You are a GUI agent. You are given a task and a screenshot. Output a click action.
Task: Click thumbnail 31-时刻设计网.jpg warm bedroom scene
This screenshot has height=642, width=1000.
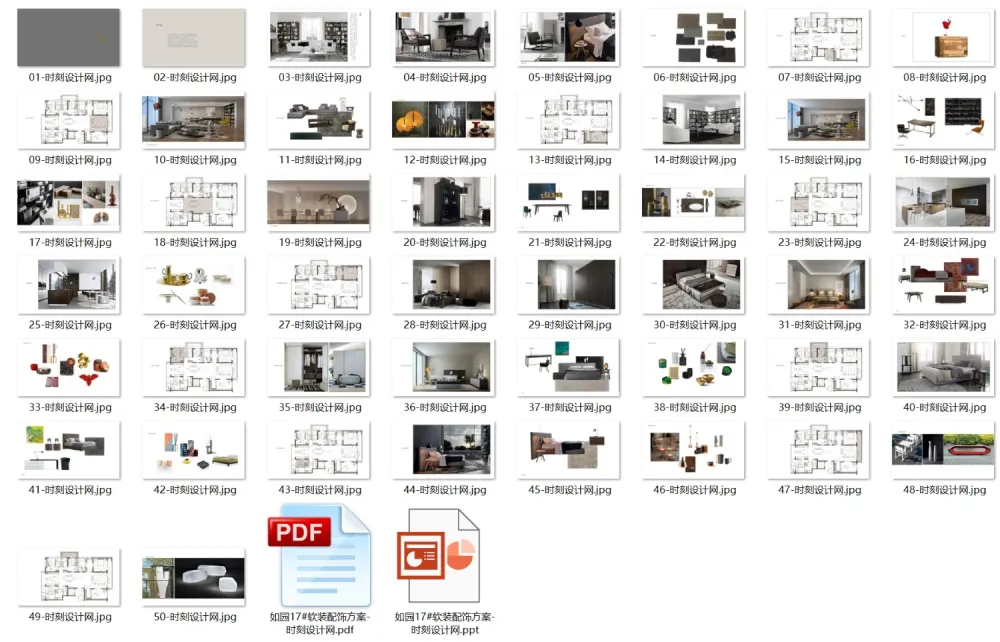pyautogui.click(x=818, y=285)
